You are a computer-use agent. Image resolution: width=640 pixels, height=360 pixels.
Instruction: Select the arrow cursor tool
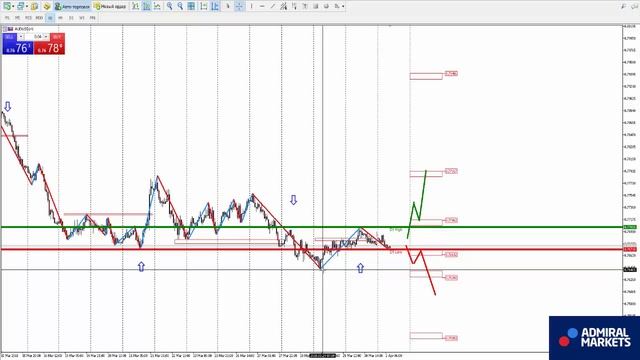point(228,6)
